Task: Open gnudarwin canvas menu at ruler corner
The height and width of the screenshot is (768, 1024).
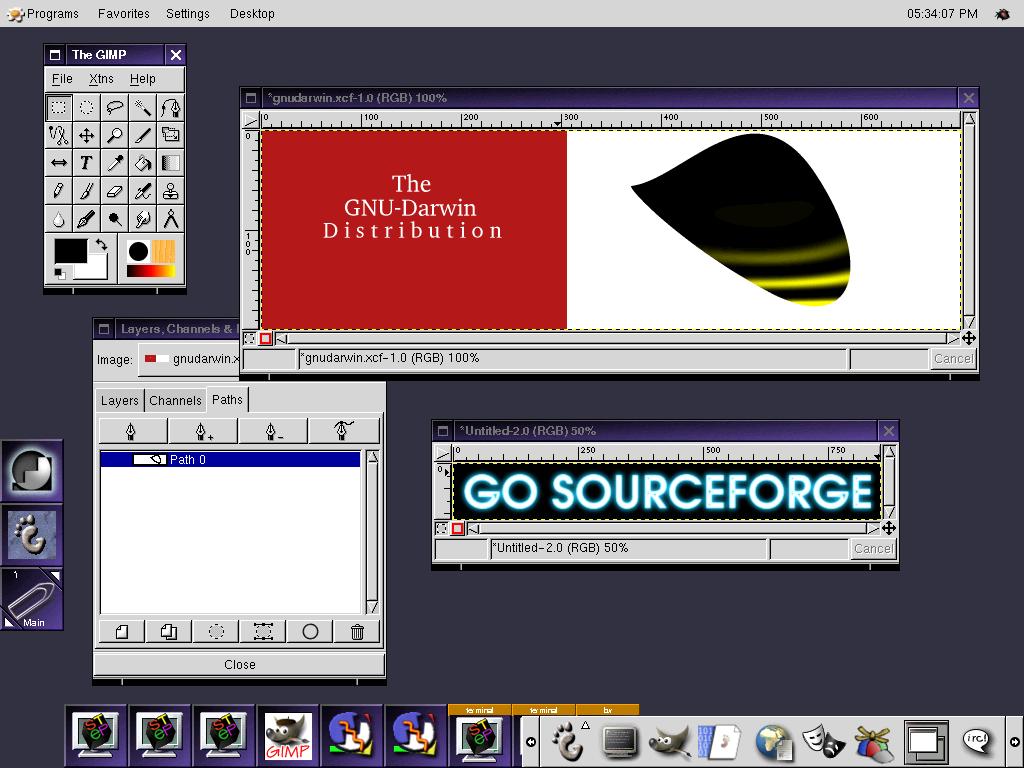Action: pyautogui.click(x=250, y=119)
